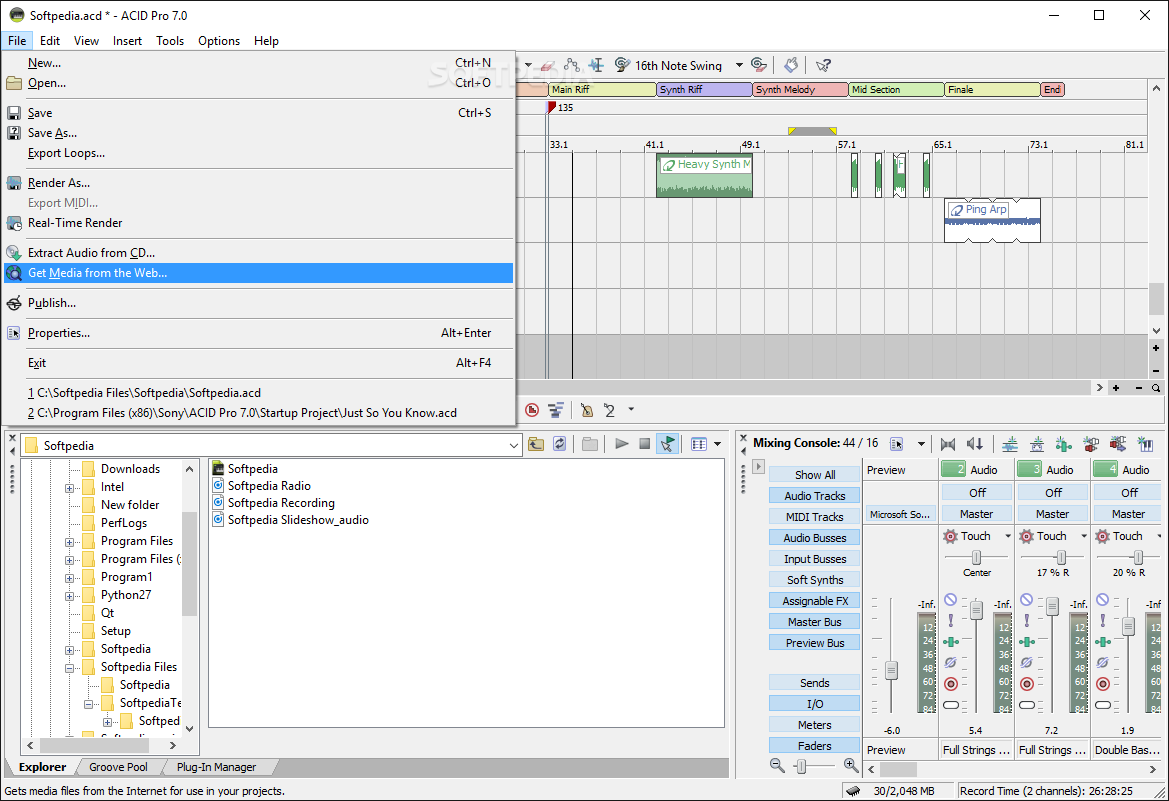
Task: Click the red record-style transport icon
Action: 532,410
